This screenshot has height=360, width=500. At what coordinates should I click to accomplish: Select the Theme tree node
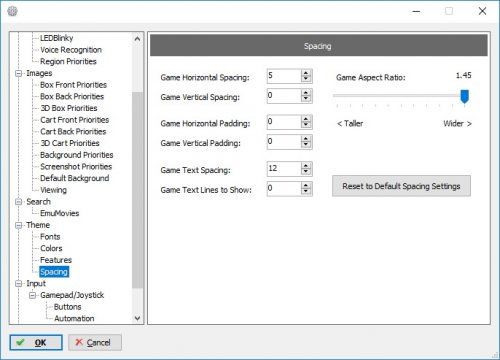38,225
